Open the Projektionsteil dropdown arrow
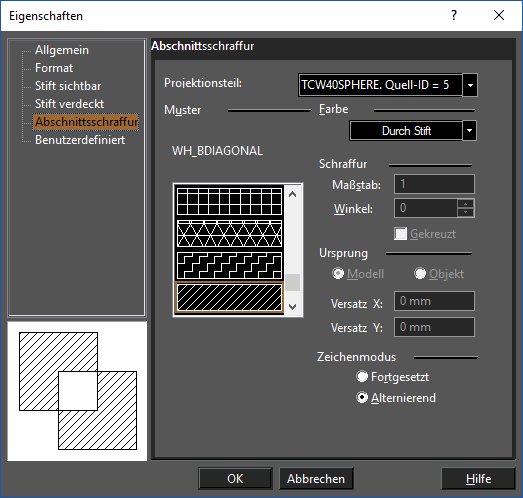 (x=470, y=85)
